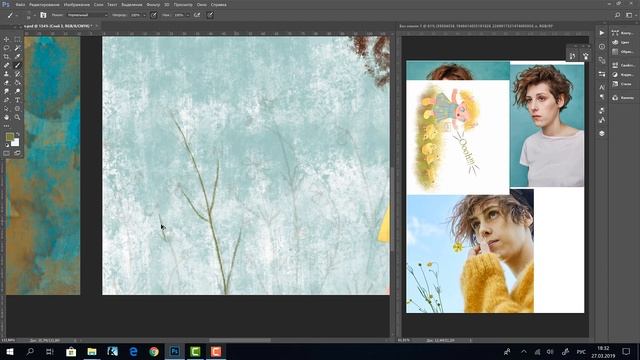Select the Dodge tool
Viewport: 640px width, 360px height.
17,91
